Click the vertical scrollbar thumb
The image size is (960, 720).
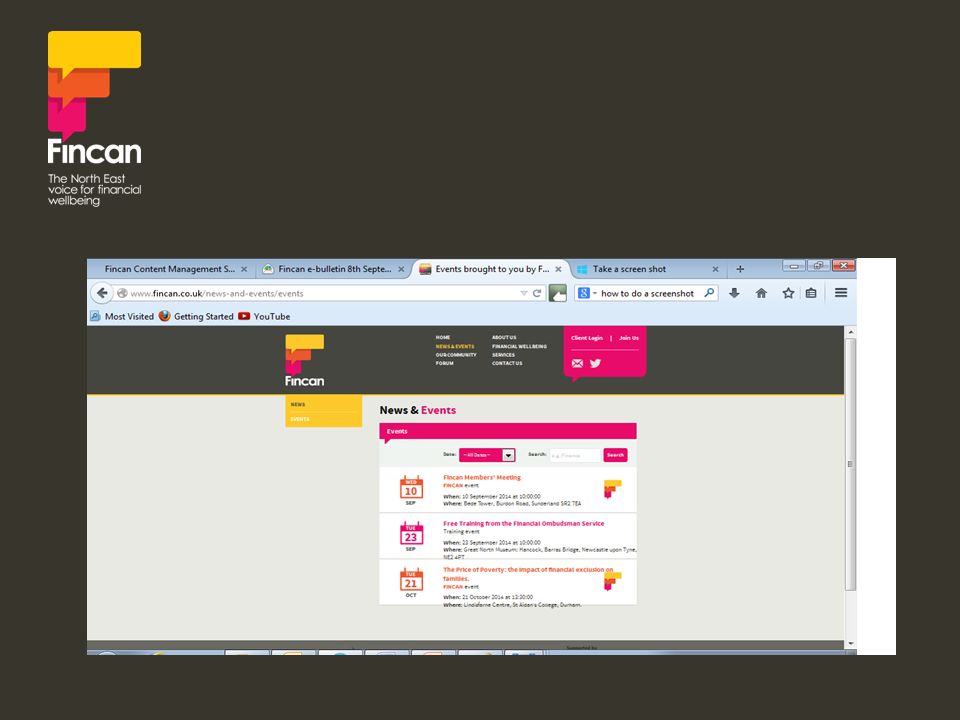(850, 464)
